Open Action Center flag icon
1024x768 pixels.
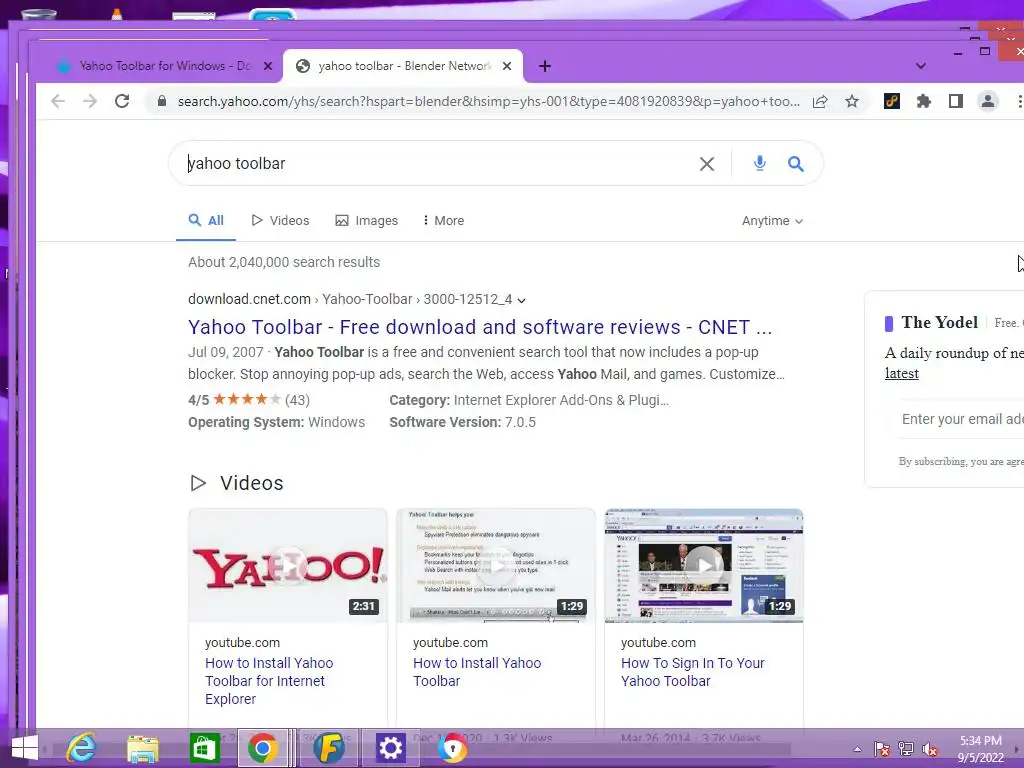point(882,749)
